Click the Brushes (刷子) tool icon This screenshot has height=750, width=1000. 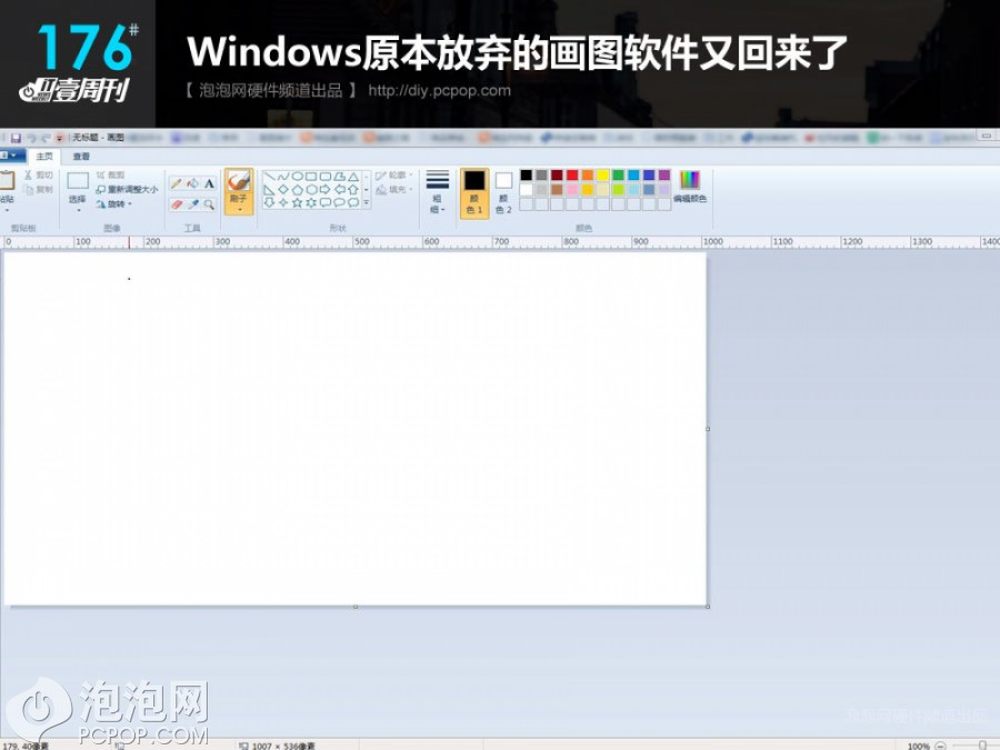click(x=239, y=181)
